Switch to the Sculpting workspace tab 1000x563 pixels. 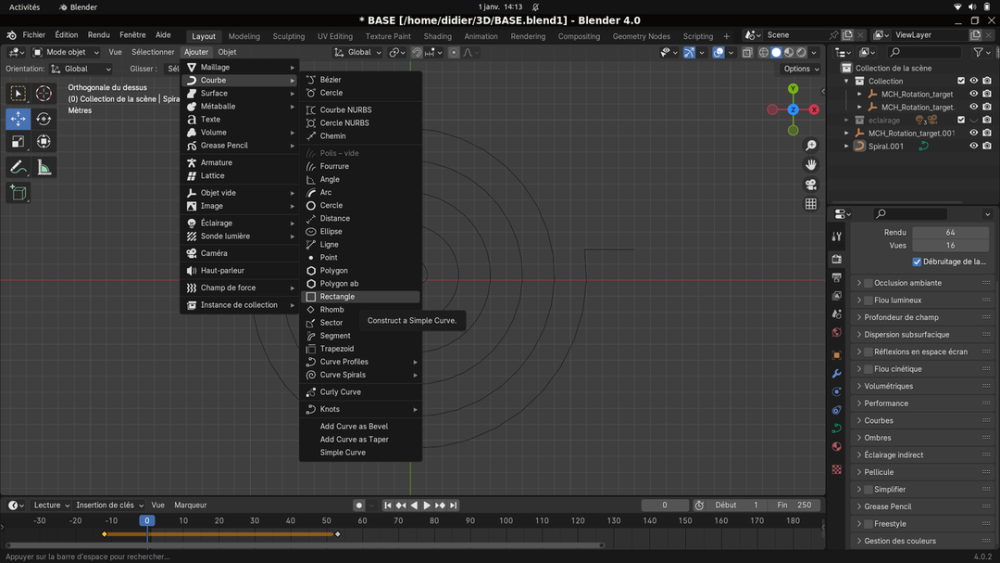(289, 36)
